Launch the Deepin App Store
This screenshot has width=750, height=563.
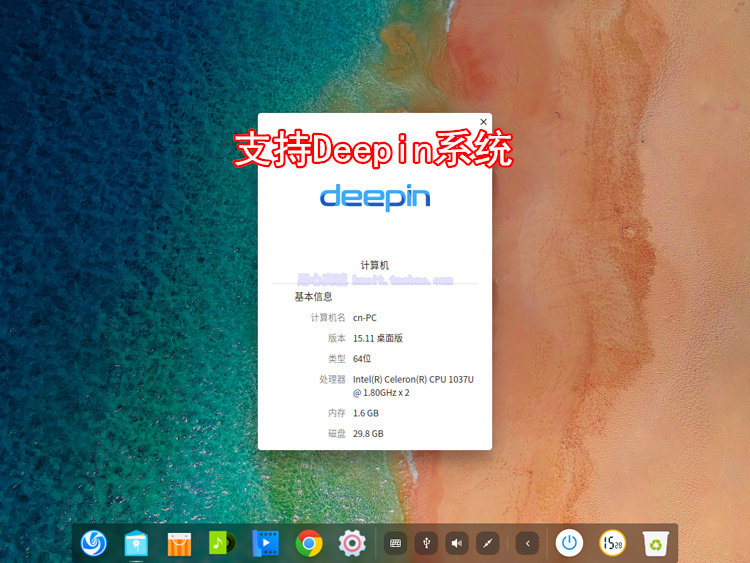[x=179, y=544]
